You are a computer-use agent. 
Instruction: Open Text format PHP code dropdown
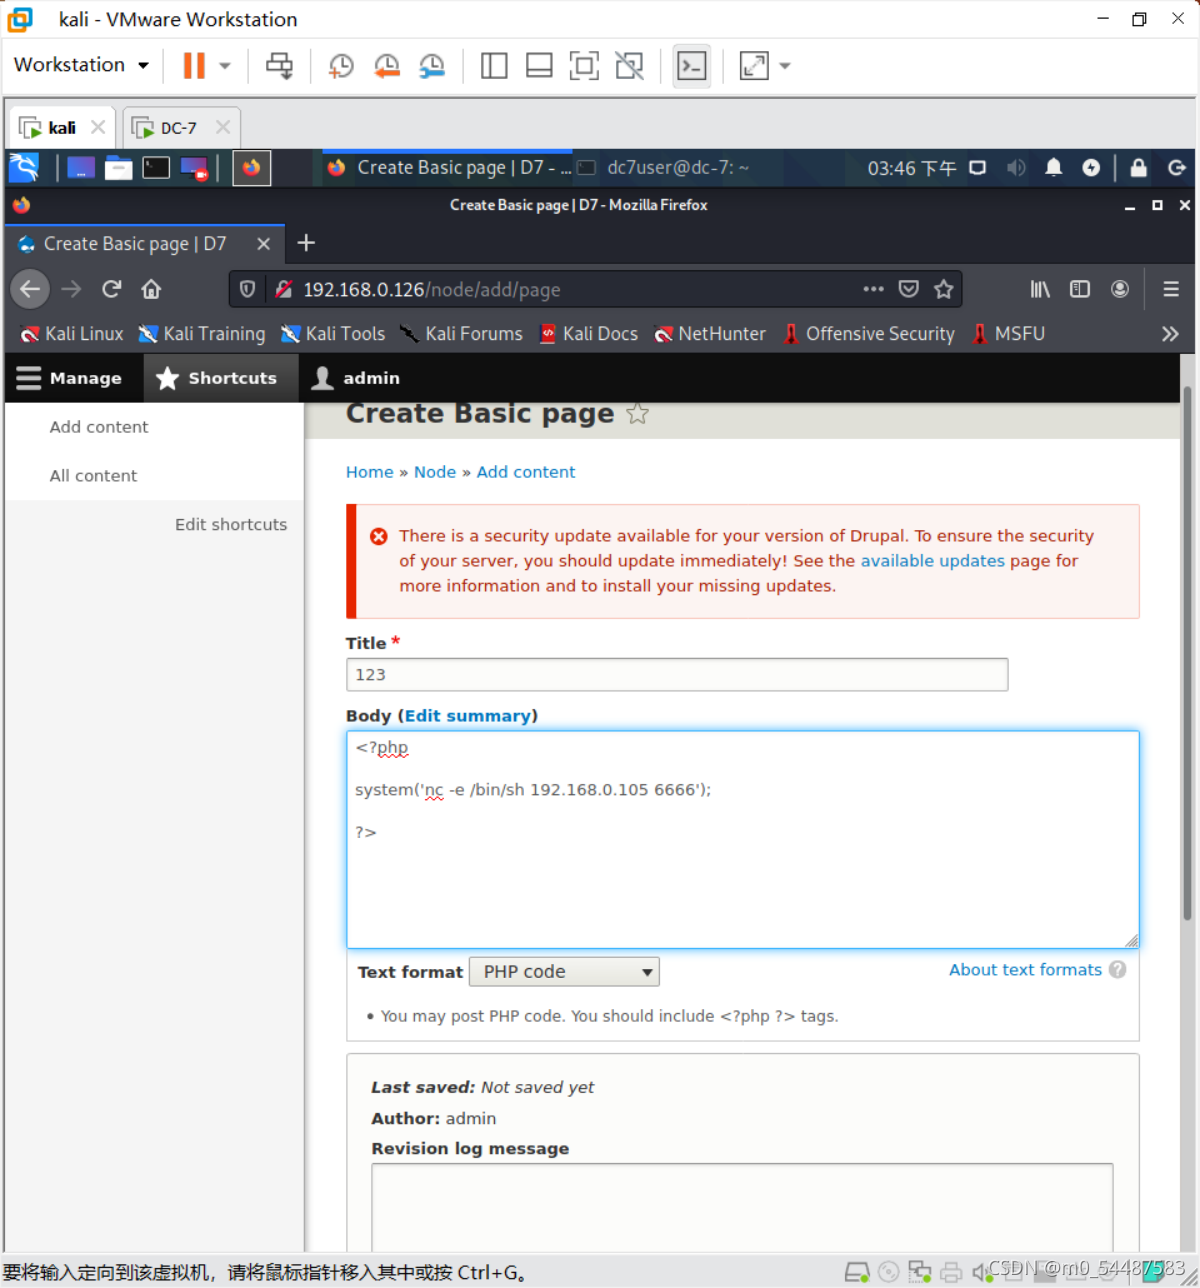point(564,971)
